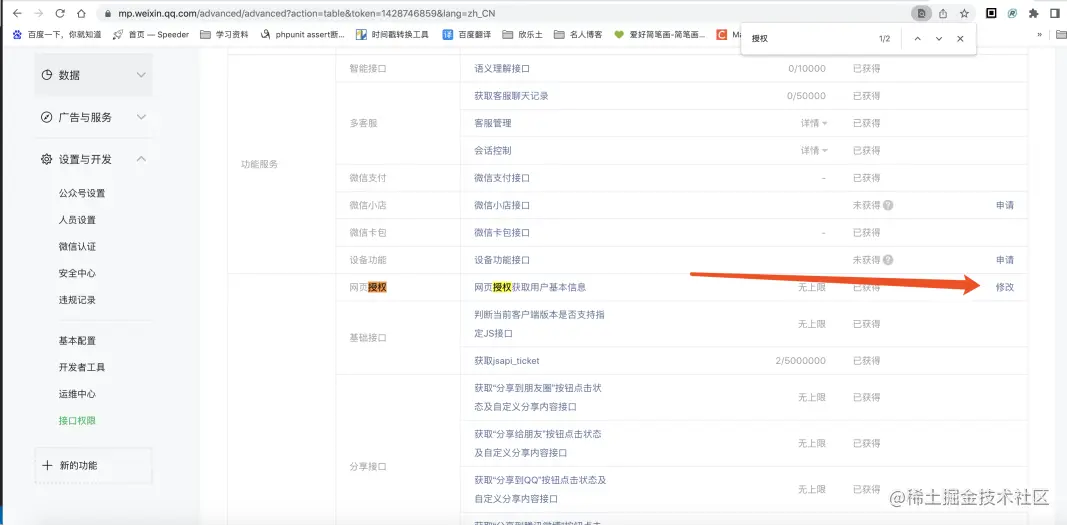This screenshot has width=1067, height=525.
Task: Open 微信认证 in sidebar
Action: (78, 246)
